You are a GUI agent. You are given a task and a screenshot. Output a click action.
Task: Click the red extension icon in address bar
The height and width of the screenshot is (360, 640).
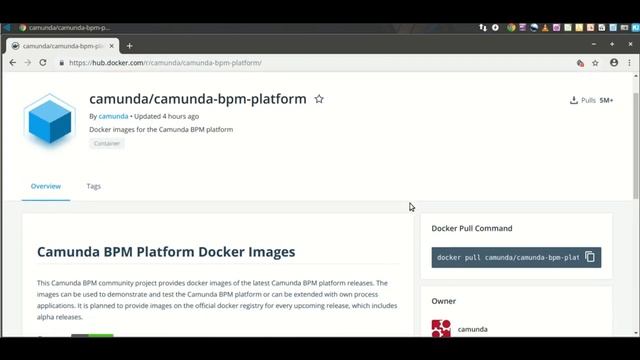tap(580, 63)
